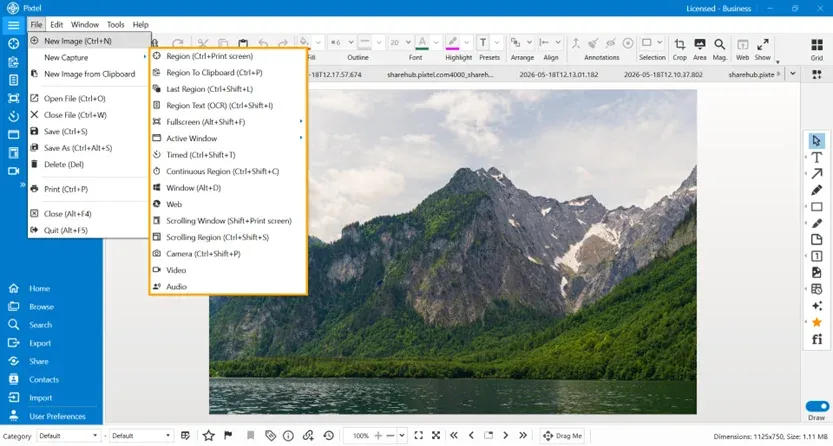833x446 pixels.
Task: Select the pointer cursor tool
Action: (x=817, y=141)
